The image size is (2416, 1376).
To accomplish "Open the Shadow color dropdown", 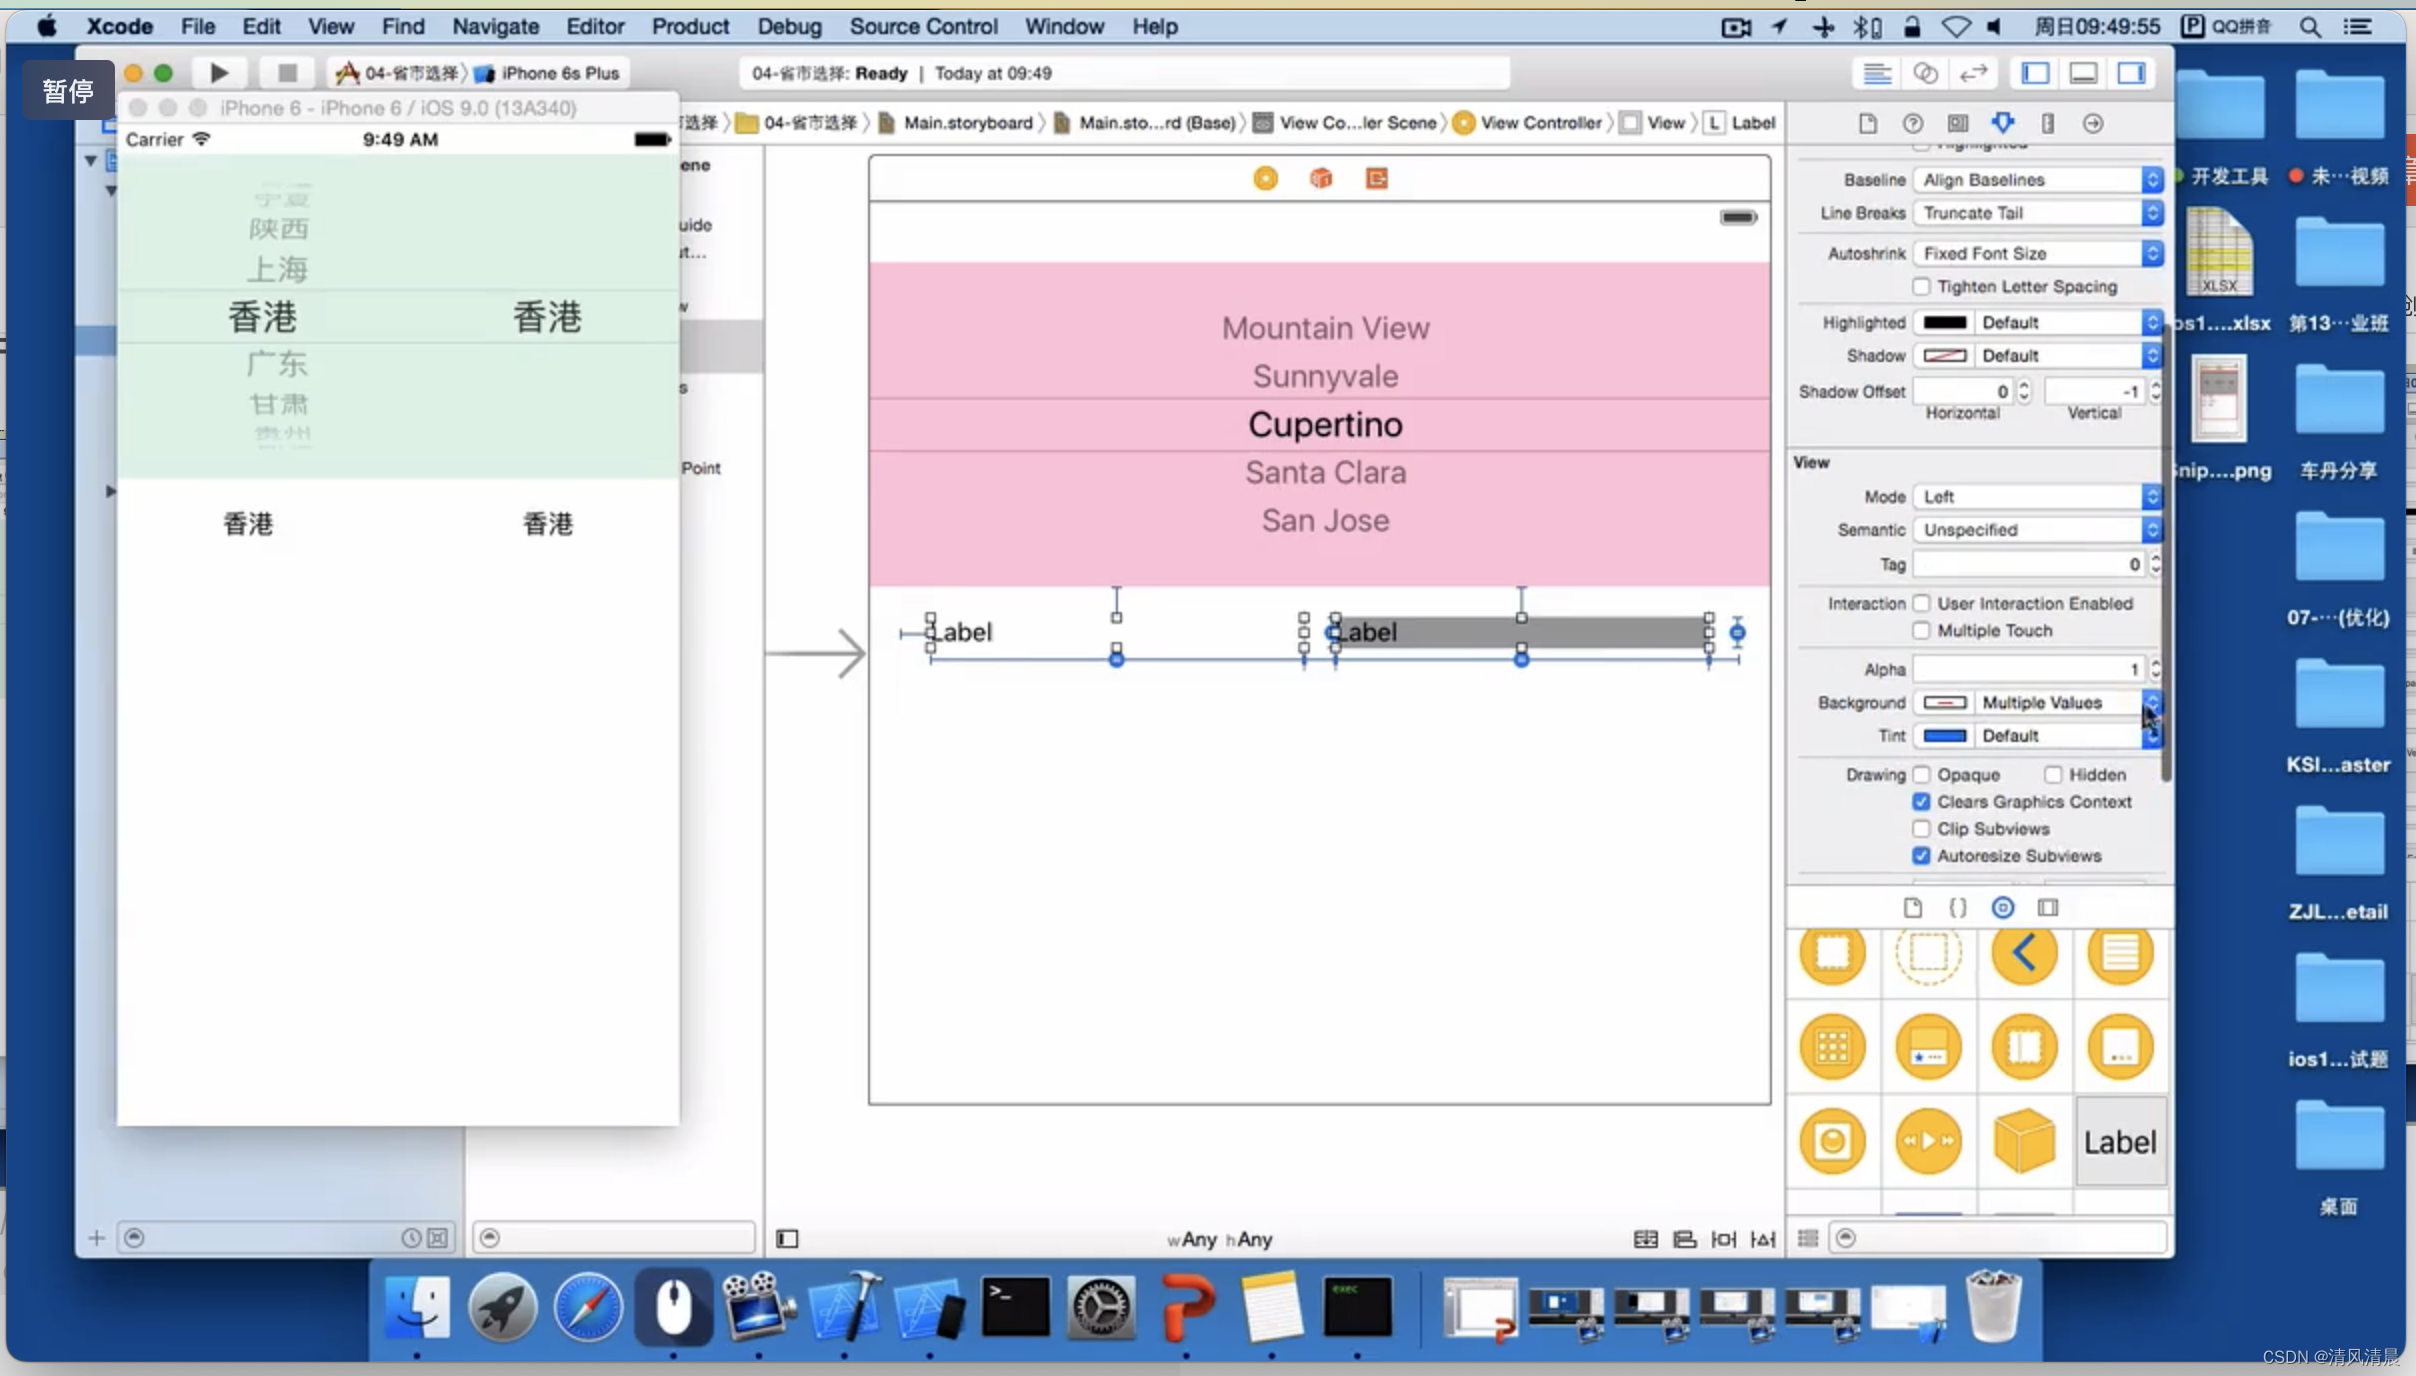I will 2068,356.
